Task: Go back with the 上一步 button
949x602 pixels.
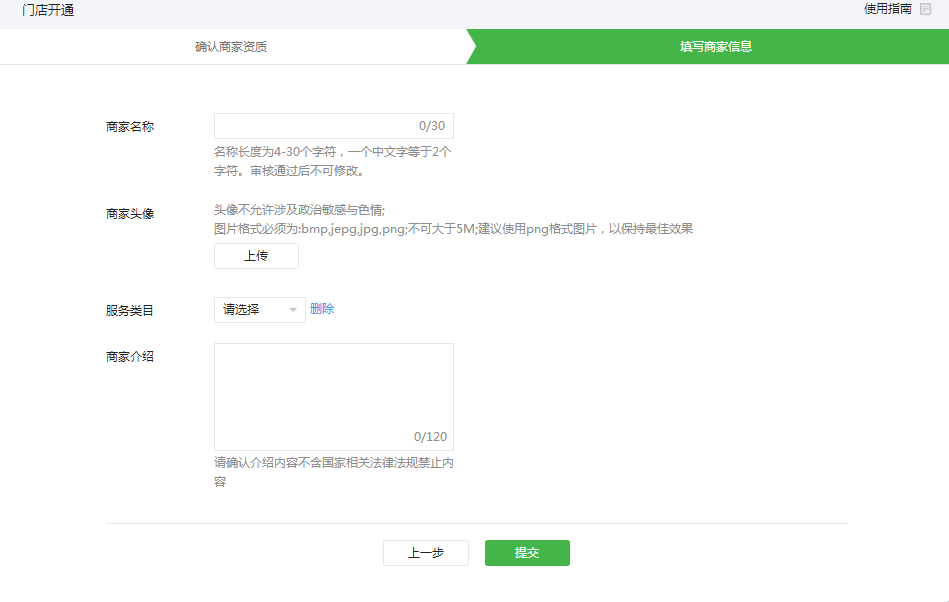Action: pos(426,553)
